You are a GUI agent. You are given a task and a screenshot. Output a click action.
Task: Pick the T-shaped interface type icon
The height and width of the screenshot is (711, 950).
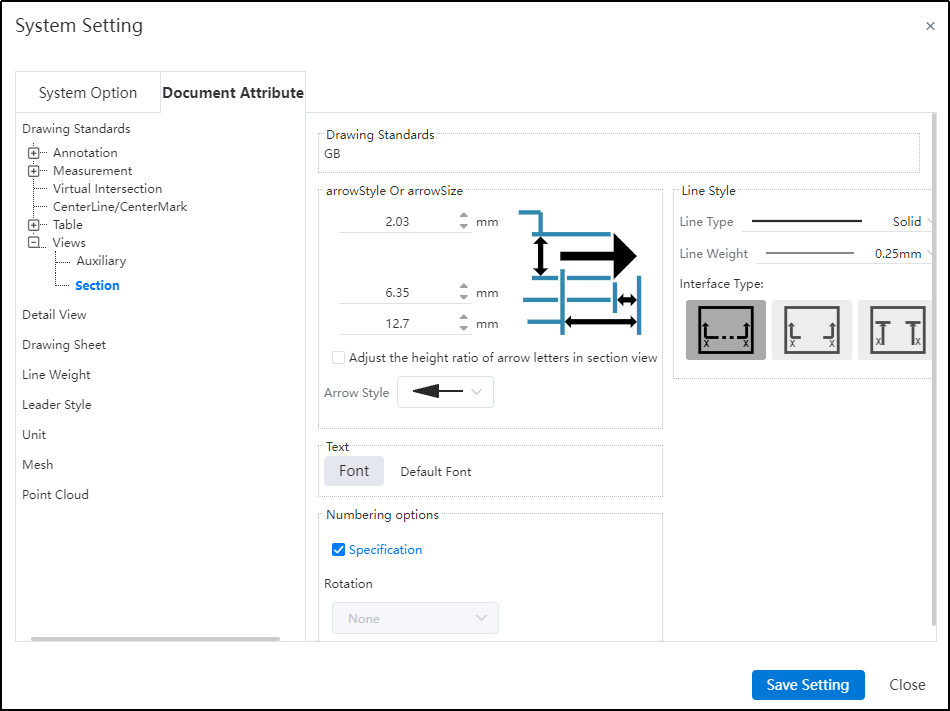click(x=895, y=330)
